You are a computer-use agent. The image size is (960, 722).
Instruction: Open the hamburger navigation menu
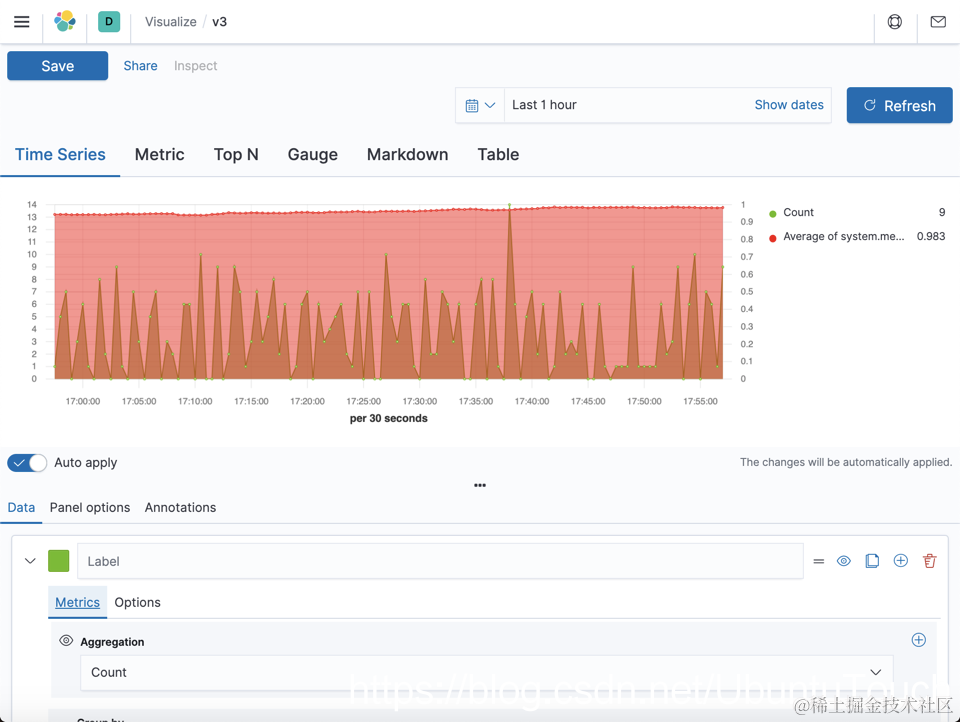point(21,22)
